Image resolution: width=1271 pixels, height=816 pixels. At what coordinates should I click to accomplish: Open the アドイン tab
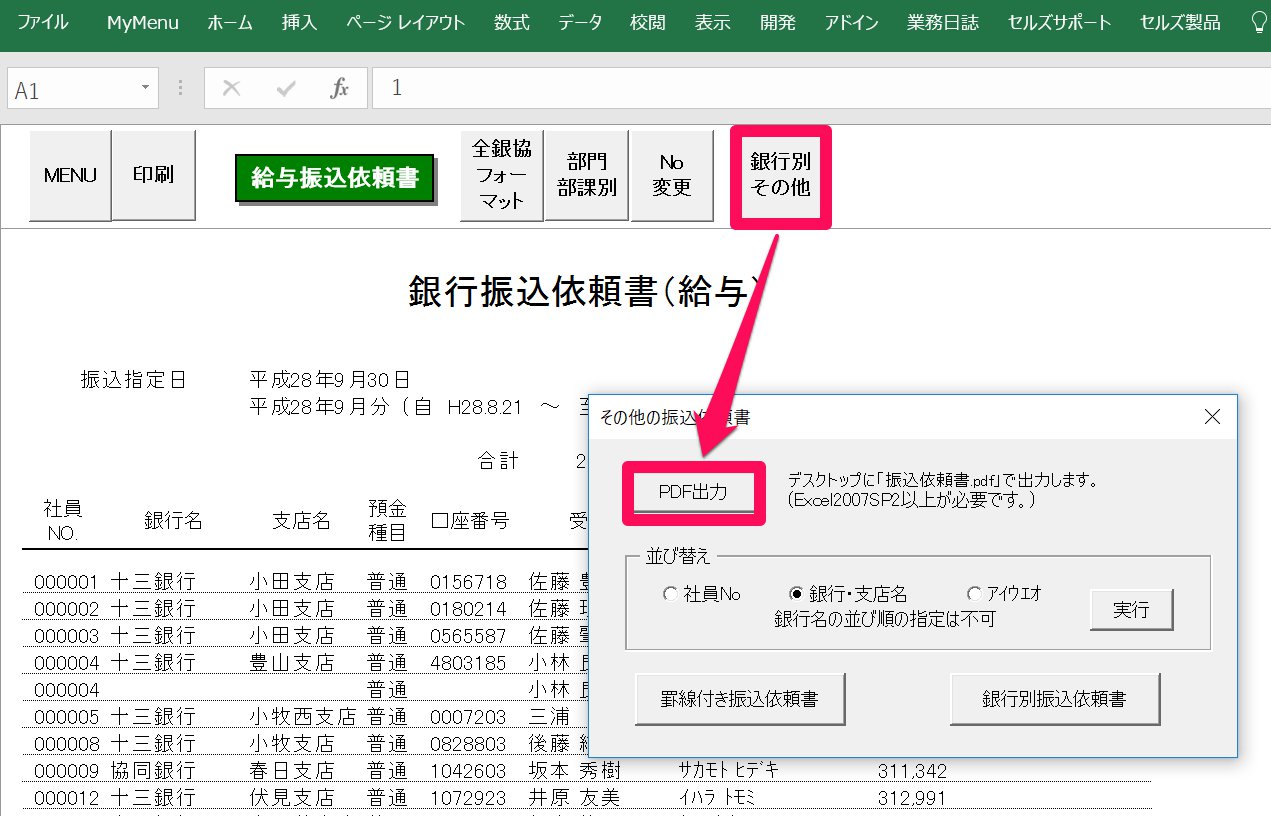tap(852, 22)
